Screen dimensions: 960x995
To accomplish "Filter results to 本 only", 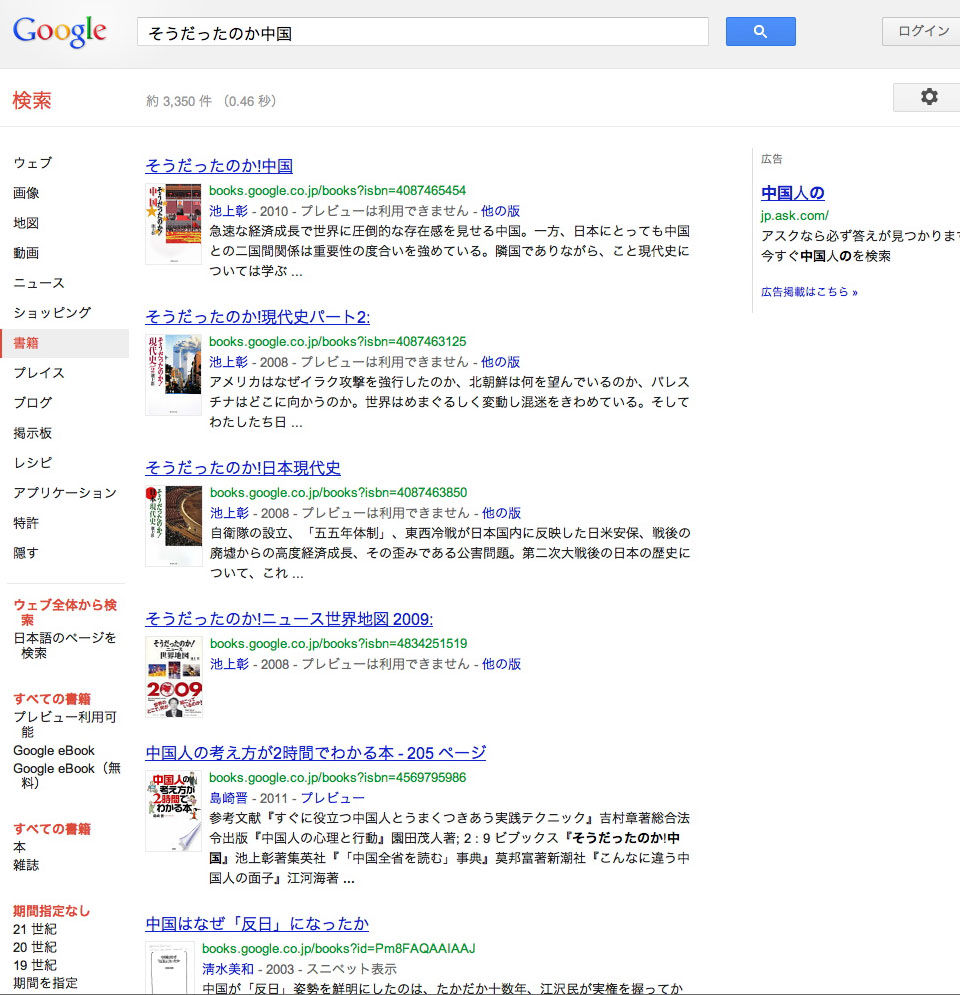I will [x=19, y=847].
